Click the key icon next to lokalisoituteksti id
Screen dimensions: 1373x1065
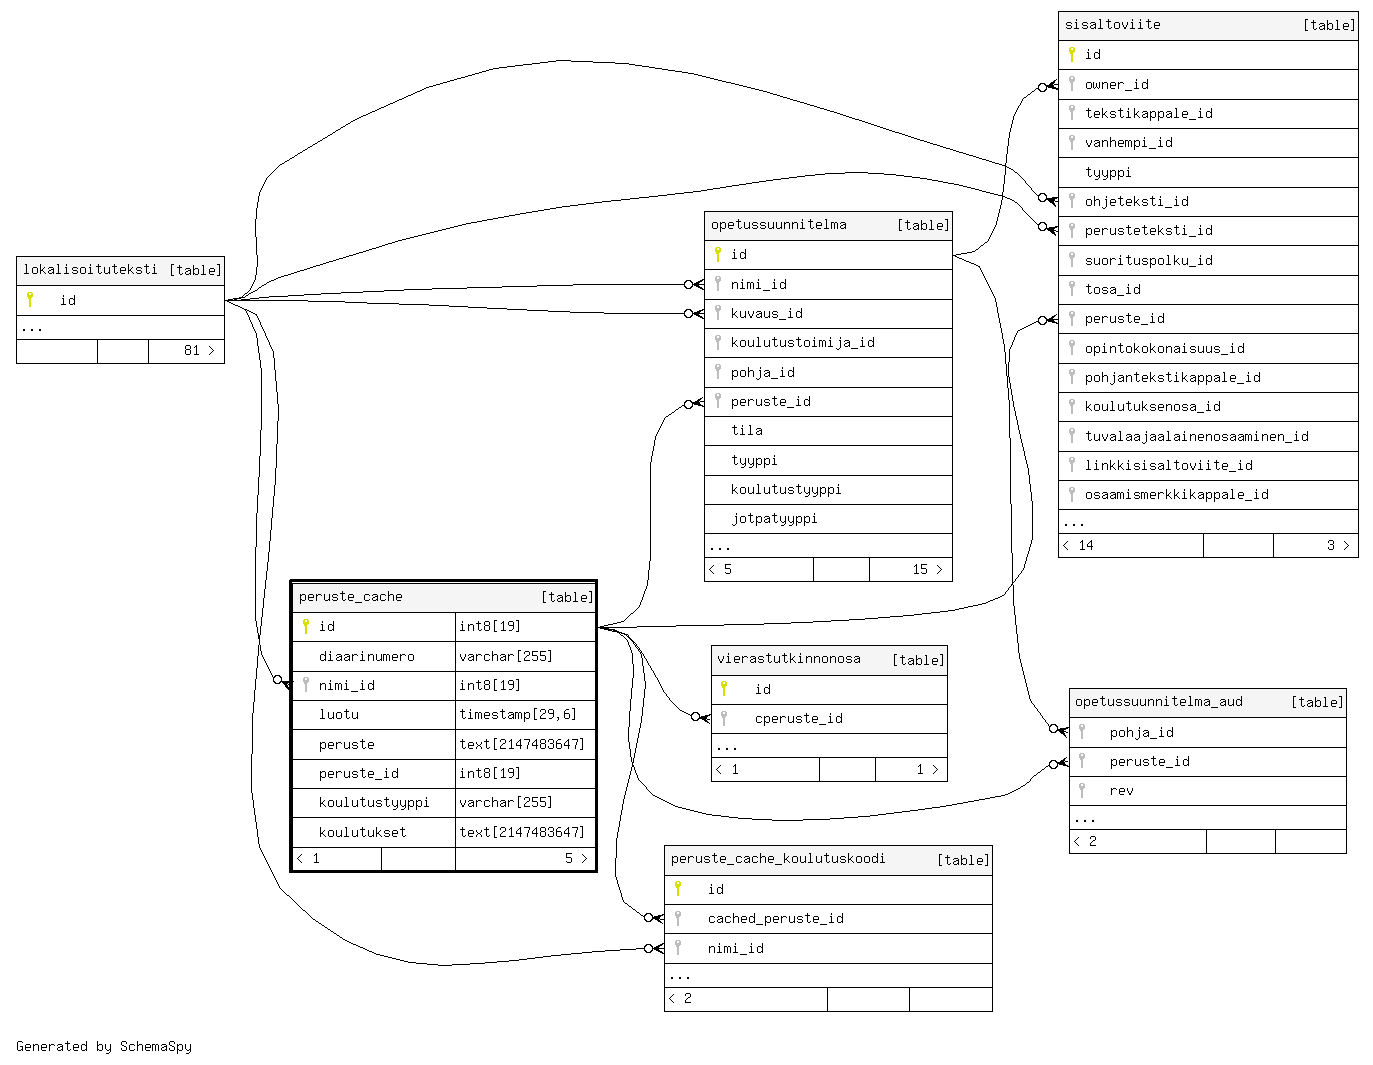pyautogui.click(x=30, y=299)
